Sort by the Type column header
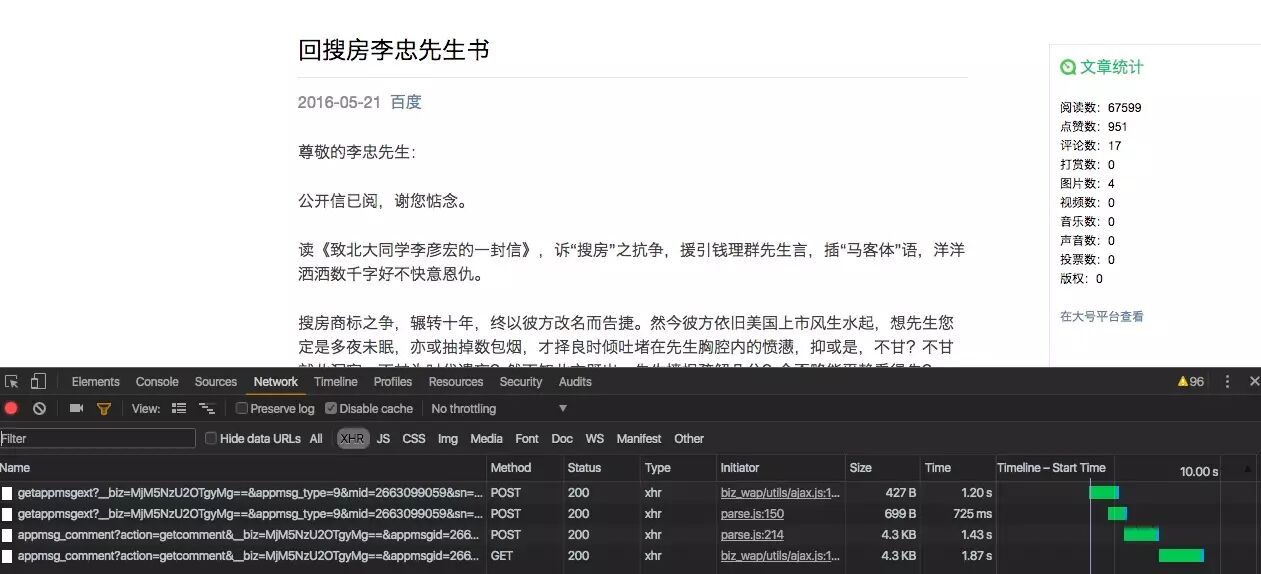This screenshot has width=1261, height=574. [678, 468]
